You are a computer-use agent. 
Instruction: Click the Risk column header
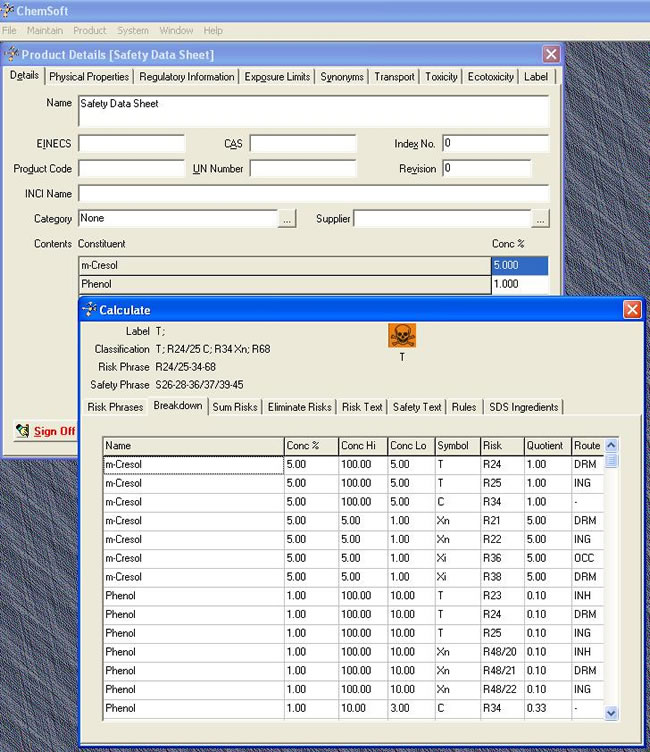tap(502, 446)
